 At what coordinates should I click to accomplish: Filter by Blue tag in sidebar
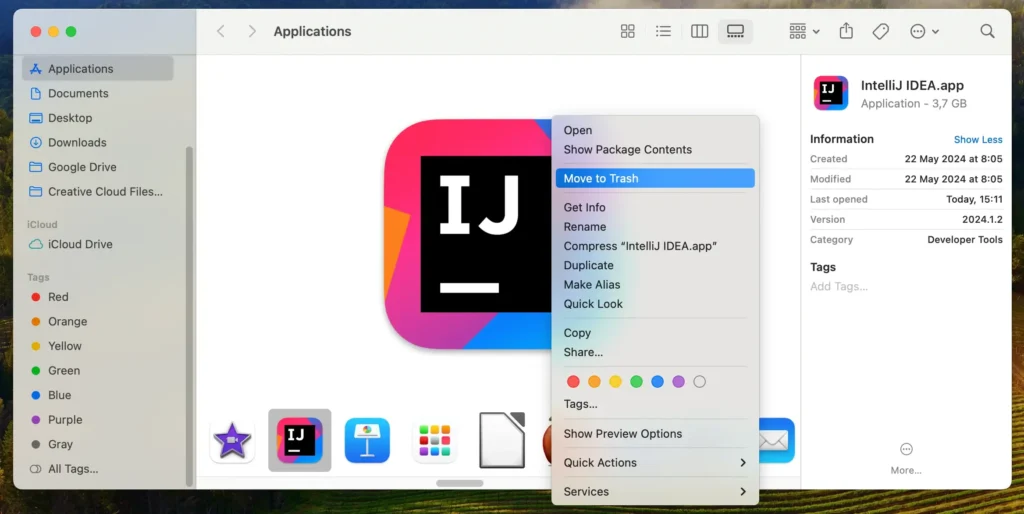tap(98, 395)
